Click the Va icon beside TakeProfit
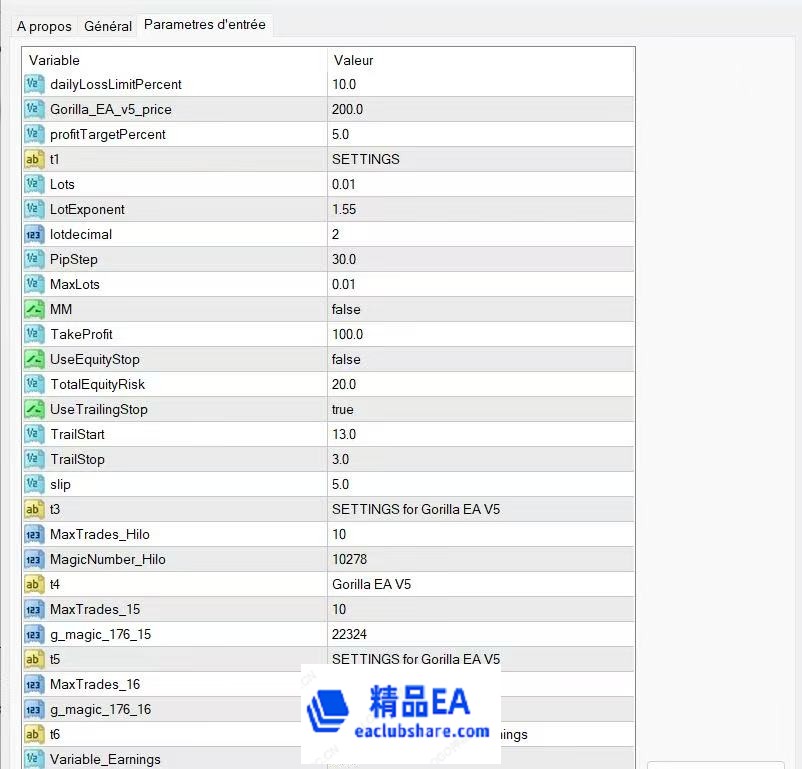 click(x=33, y=334)
